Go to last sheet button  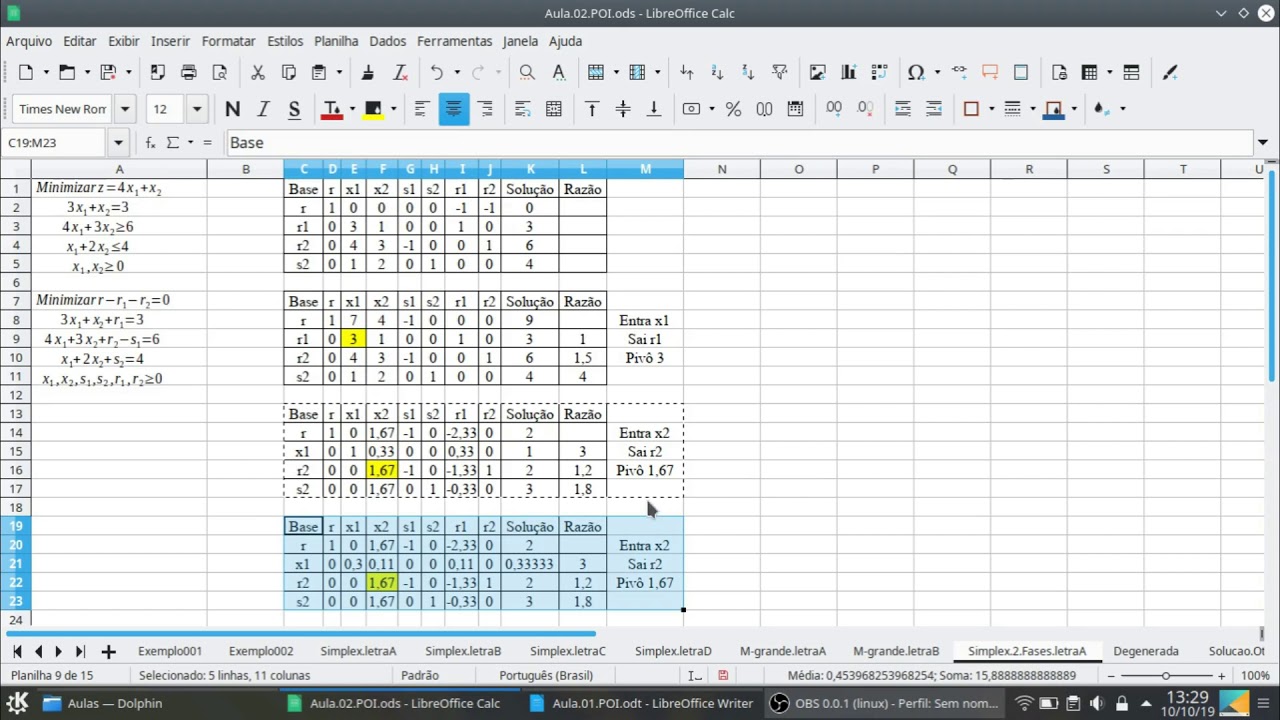tap(80, 651)
